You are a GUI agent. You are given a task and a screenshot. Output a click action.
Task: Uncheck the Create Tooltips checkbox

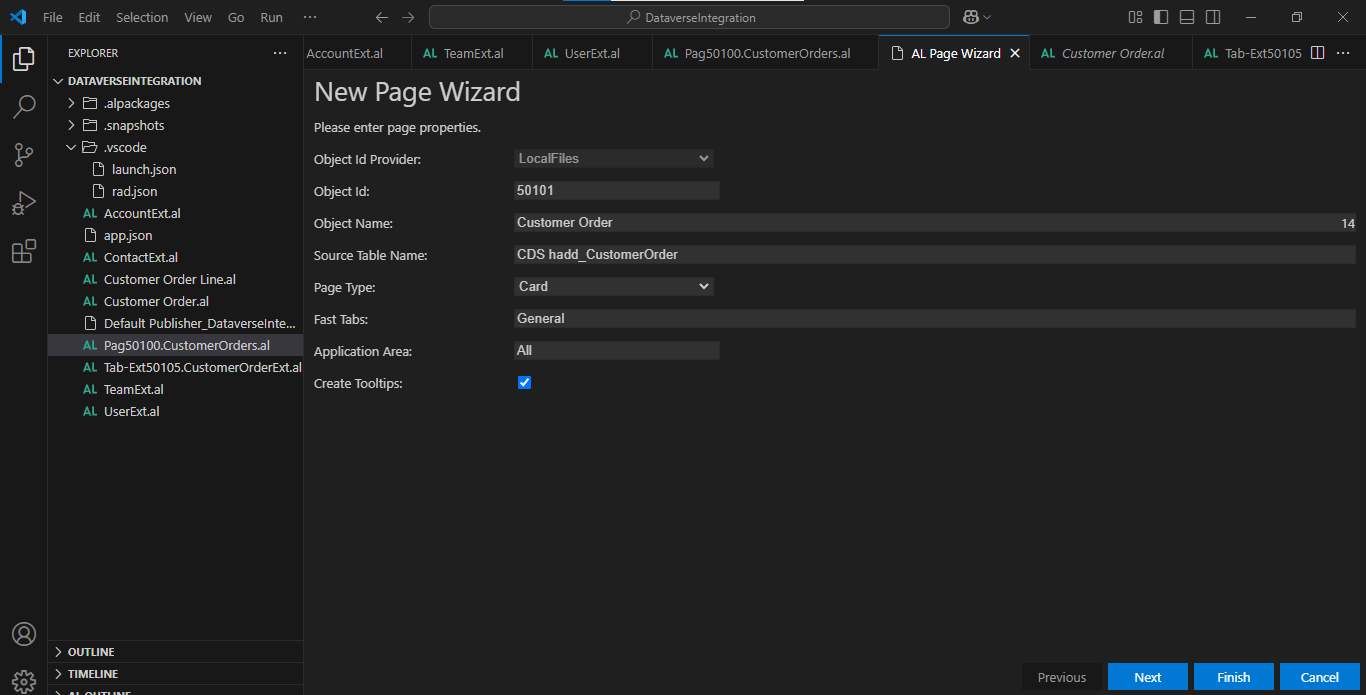[x=524, y=383]
